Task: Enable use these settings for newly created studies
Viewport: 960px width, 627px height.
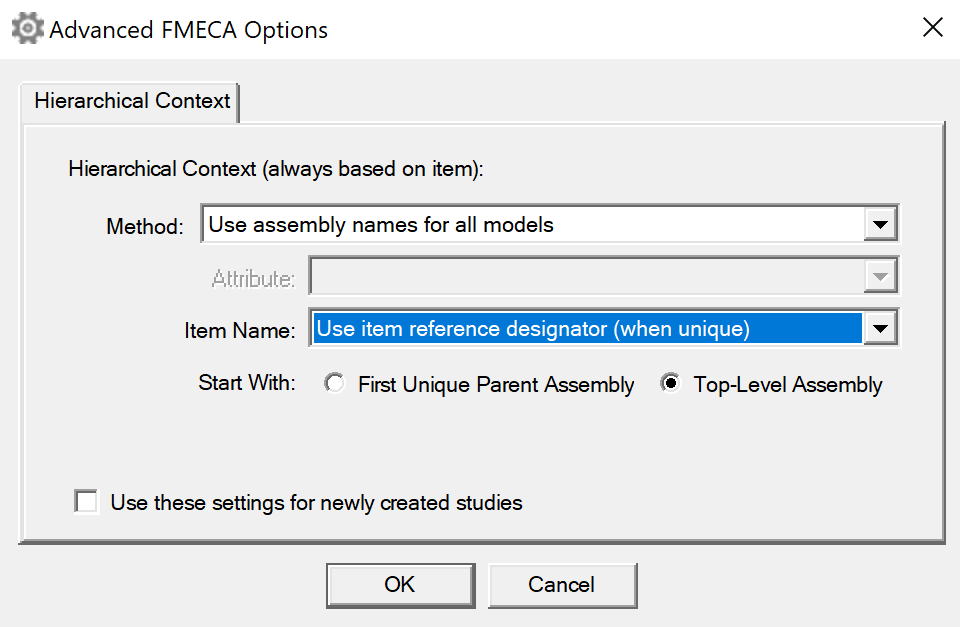Action: pos(86,501)
